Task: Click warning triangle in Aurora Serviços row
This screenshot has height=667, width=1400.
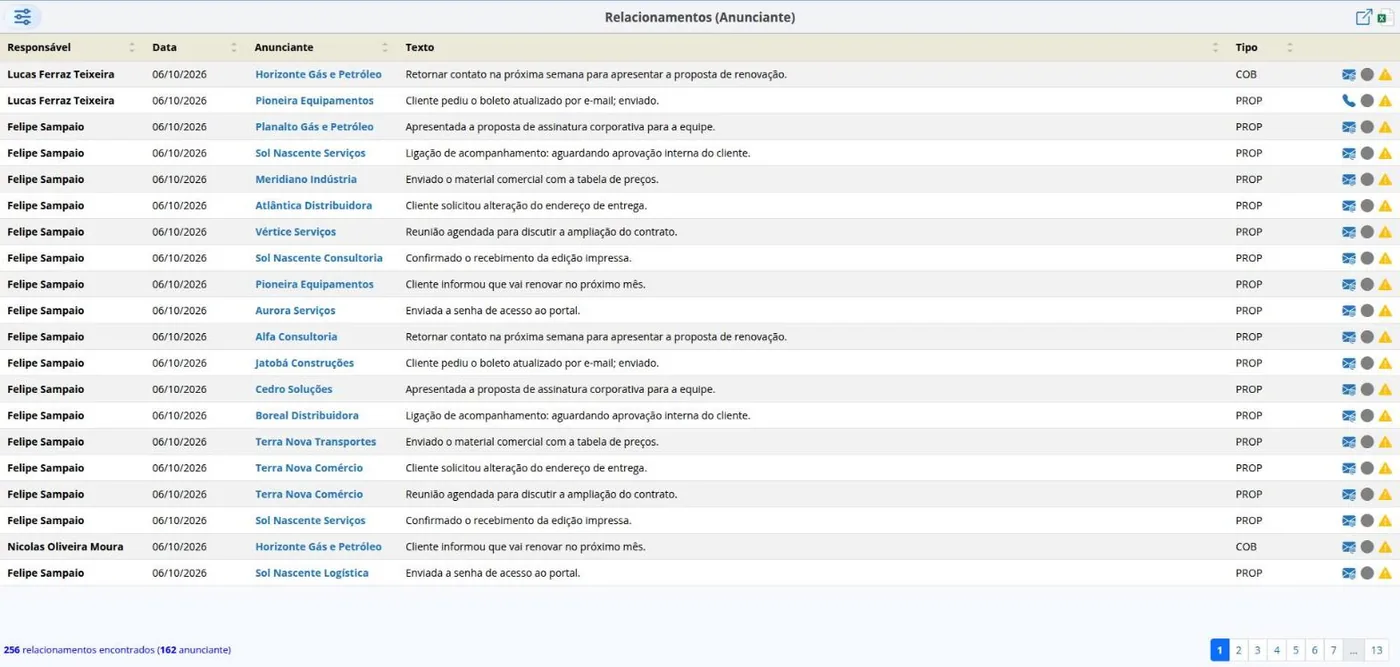Action: coord(1385,311)
